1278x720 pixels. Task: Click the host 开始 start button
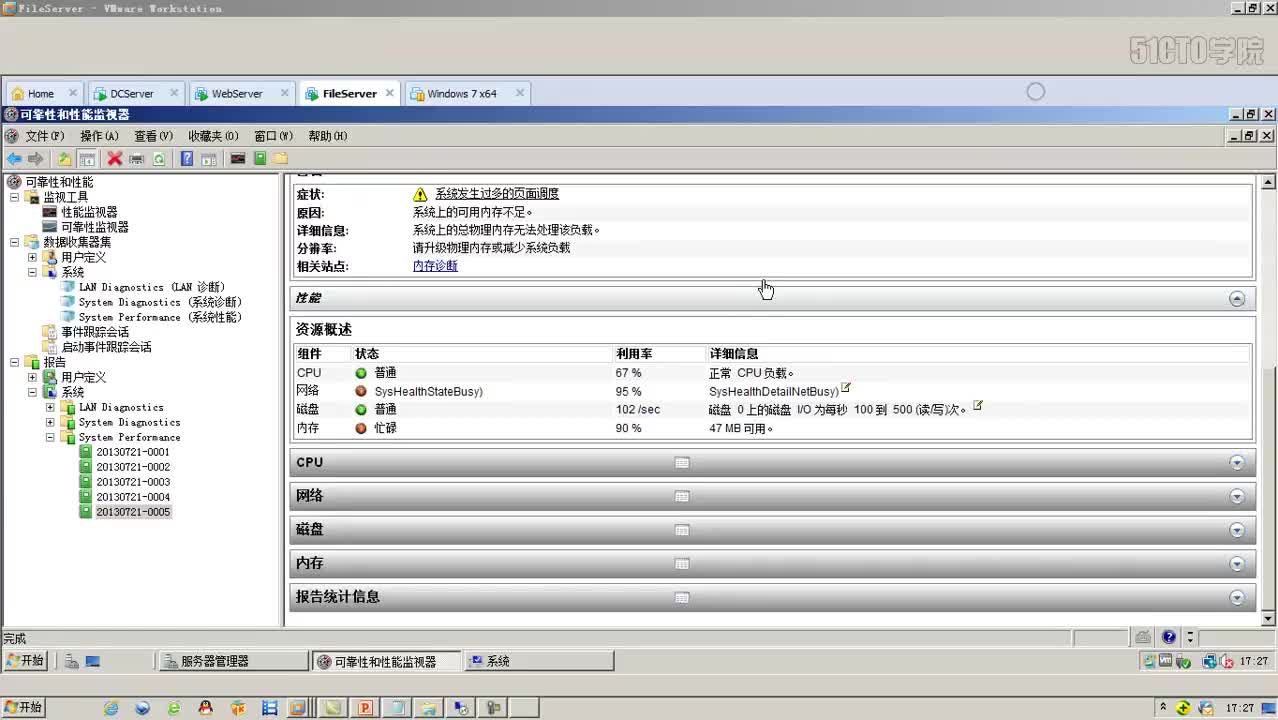coord(23,708)
